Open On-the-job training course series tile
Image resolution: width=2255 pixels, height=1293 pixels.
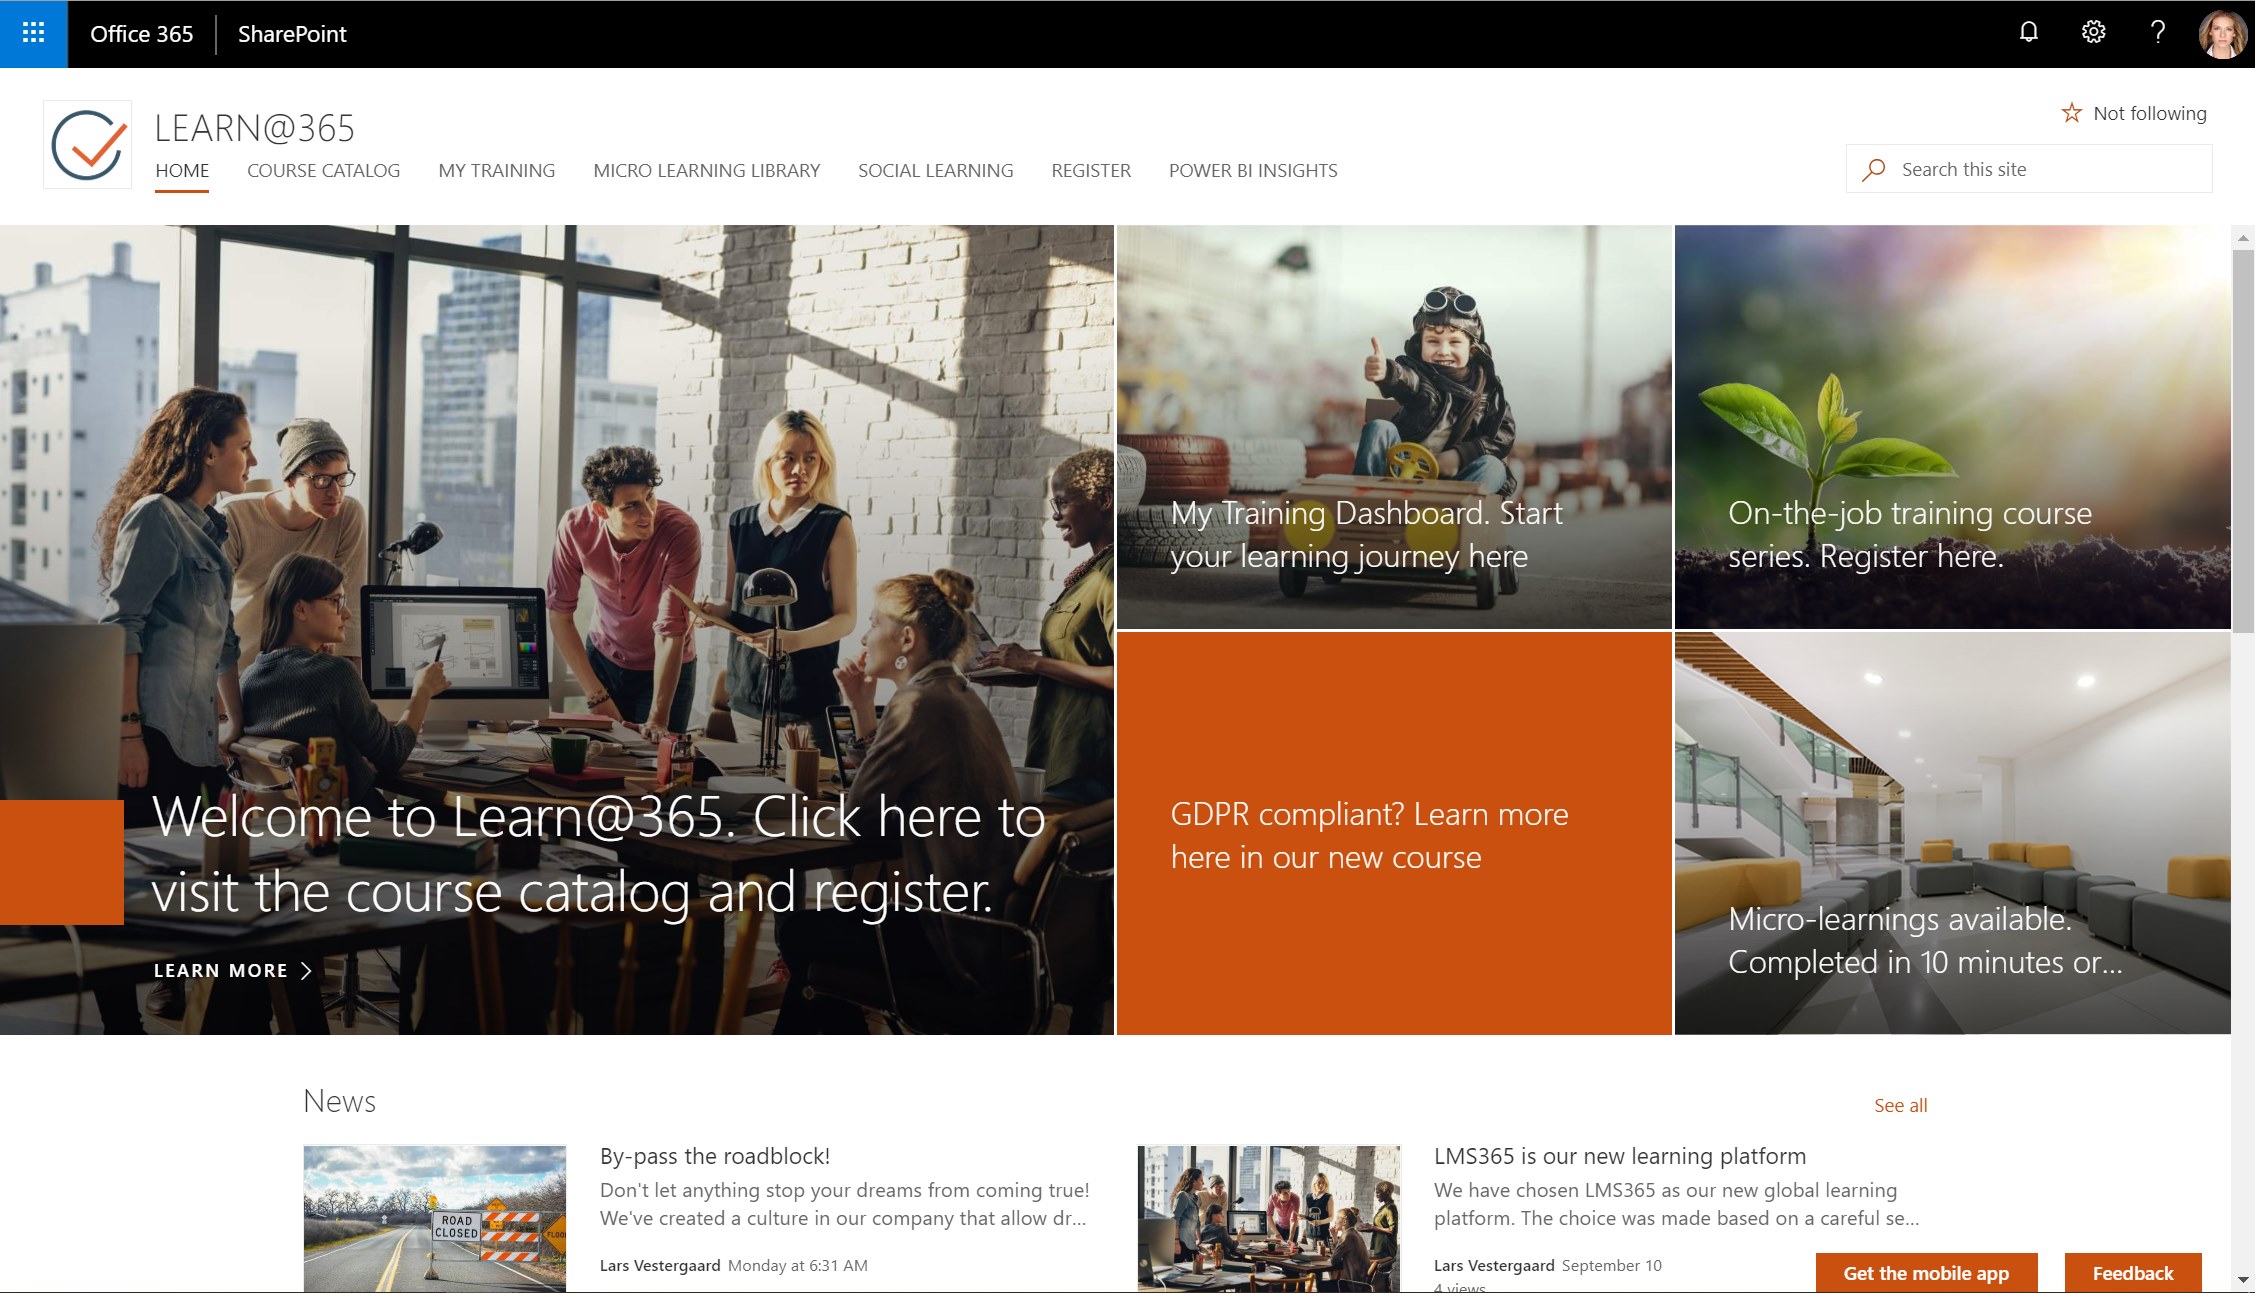(1952, 427)
